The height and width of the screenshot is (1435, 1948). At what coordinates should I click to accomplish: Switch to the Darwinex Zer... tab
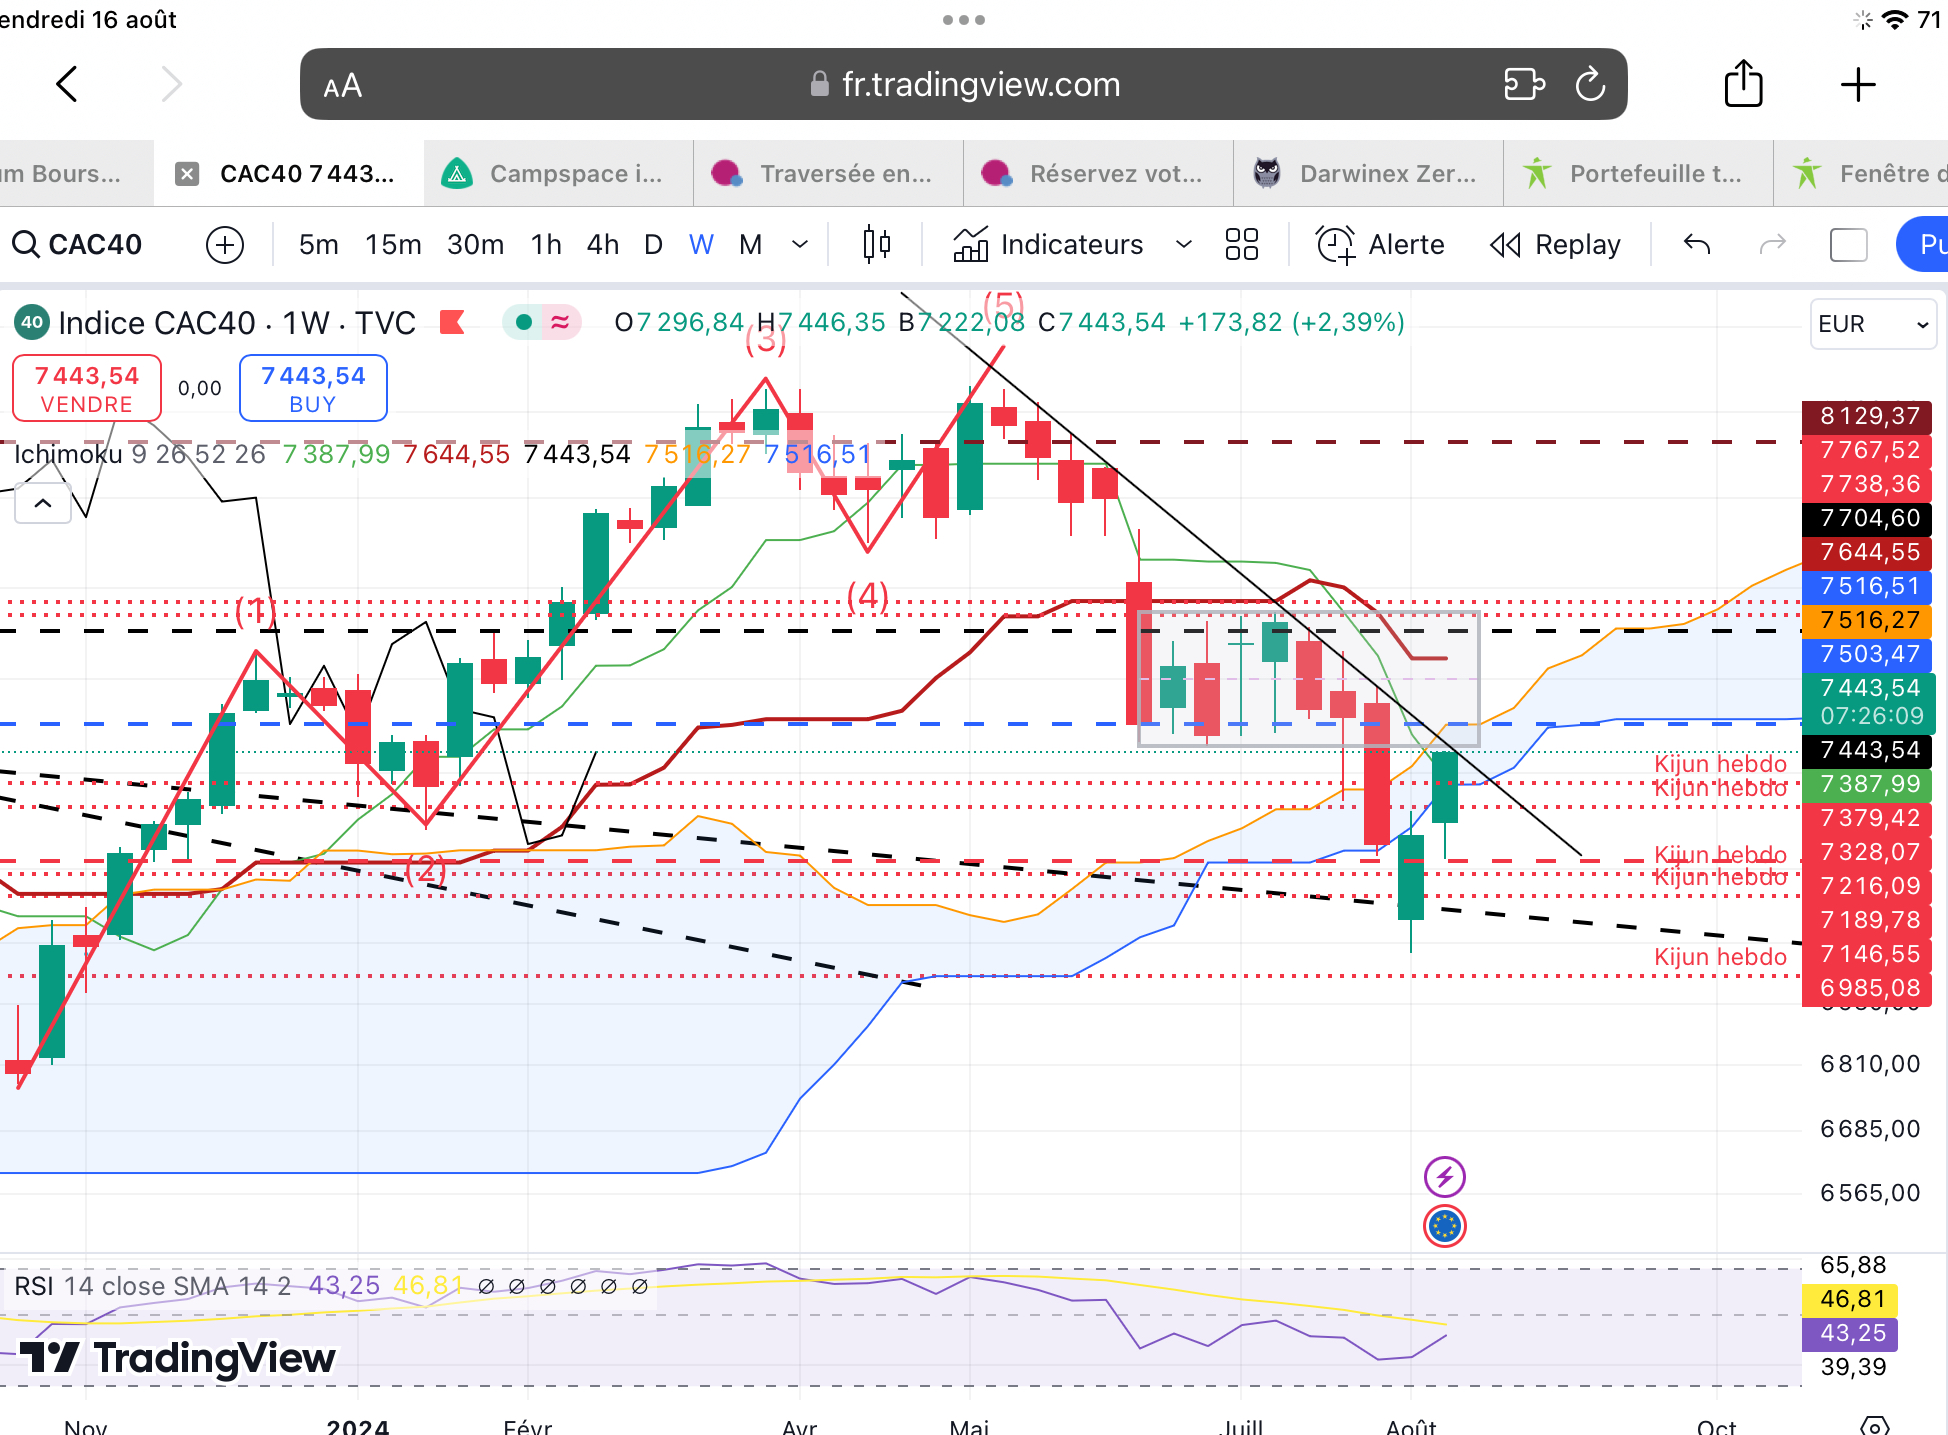pyautogui.click(x=1368, y=174)
